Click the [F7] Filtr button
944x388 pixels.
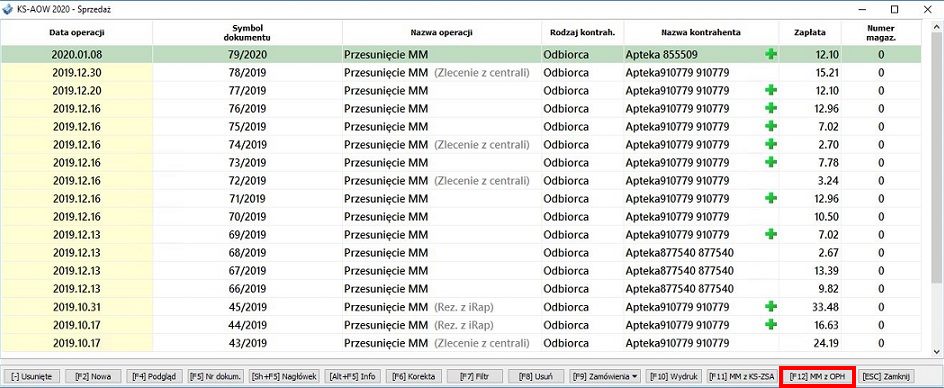coord(475,376)
